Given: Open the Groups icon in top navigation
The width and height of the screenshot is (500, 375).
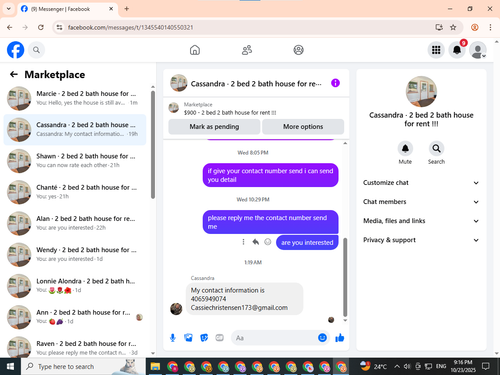Looking at the screenshot, I should [x=298, y=50].
